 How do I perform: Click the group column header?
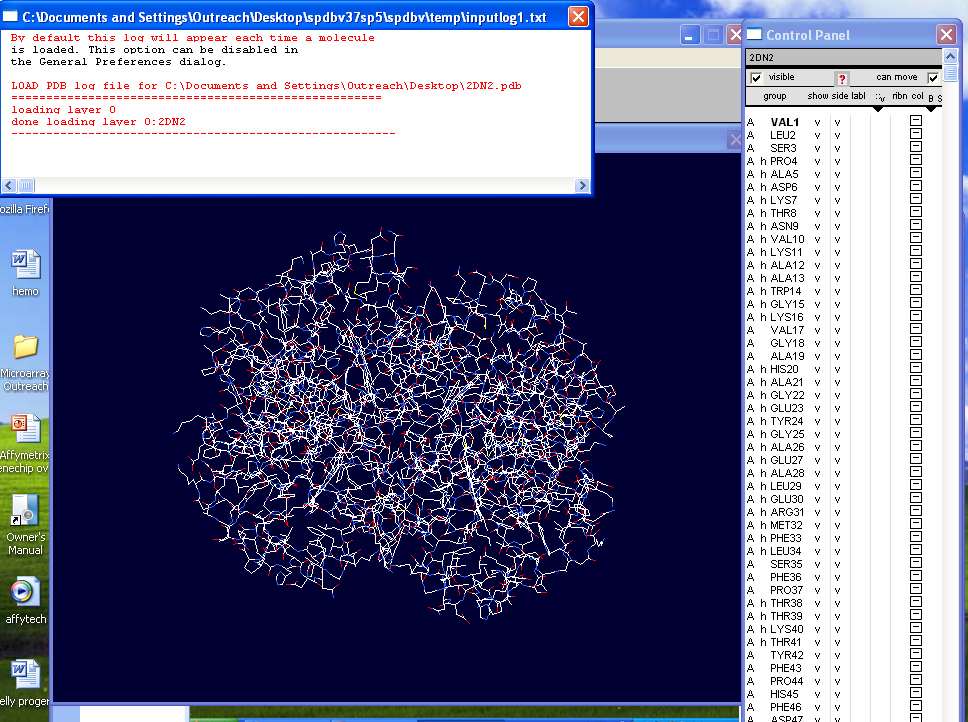click(777, 96)
